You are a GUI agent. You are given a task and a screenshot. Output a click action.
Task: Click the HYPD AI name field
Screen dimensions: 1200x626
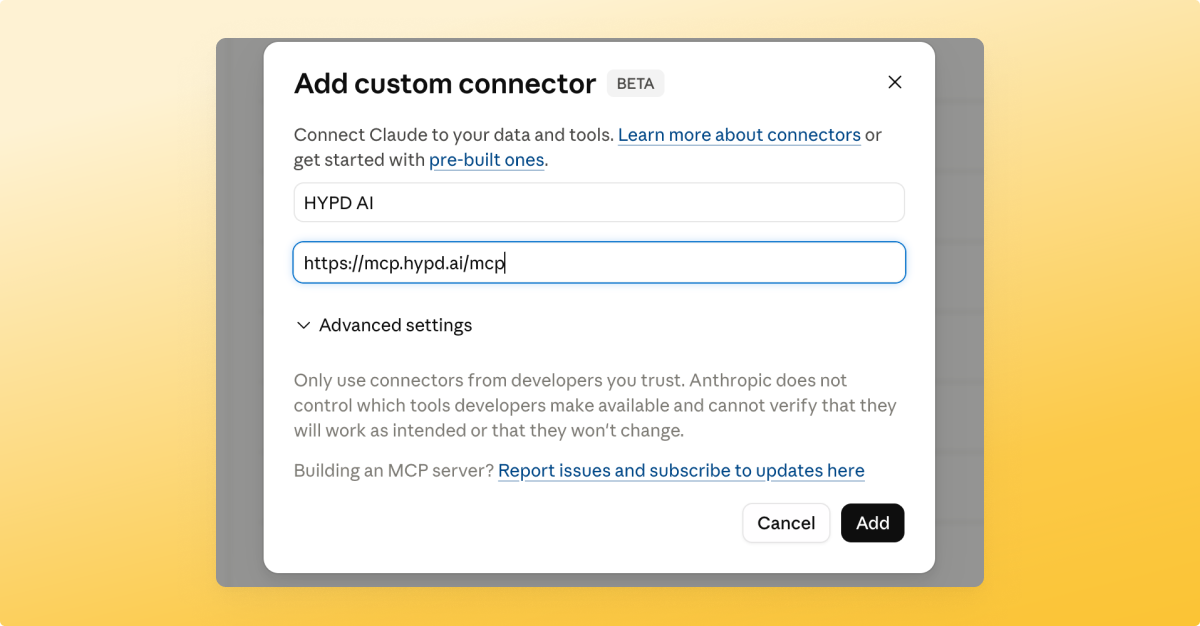pyautogui.click(x=599, y=202)
